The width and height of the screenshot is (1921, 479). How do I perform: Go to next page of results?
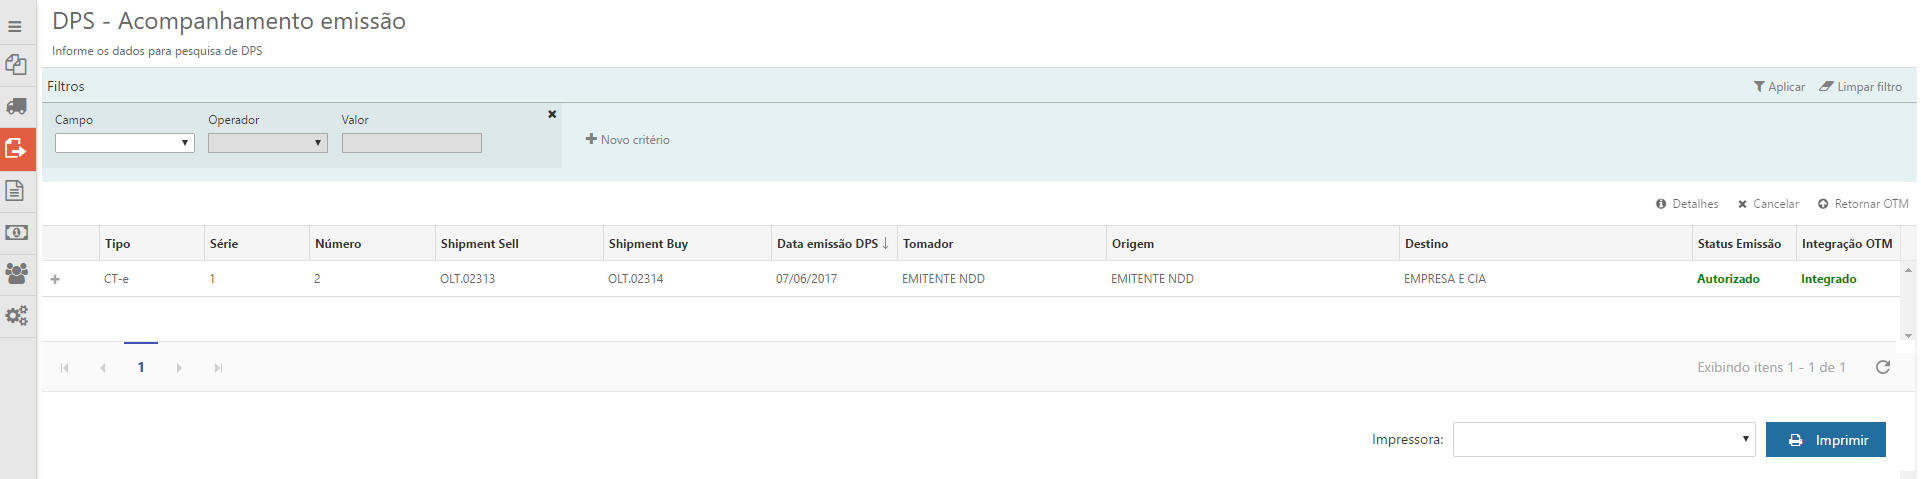tap(179, 368)
